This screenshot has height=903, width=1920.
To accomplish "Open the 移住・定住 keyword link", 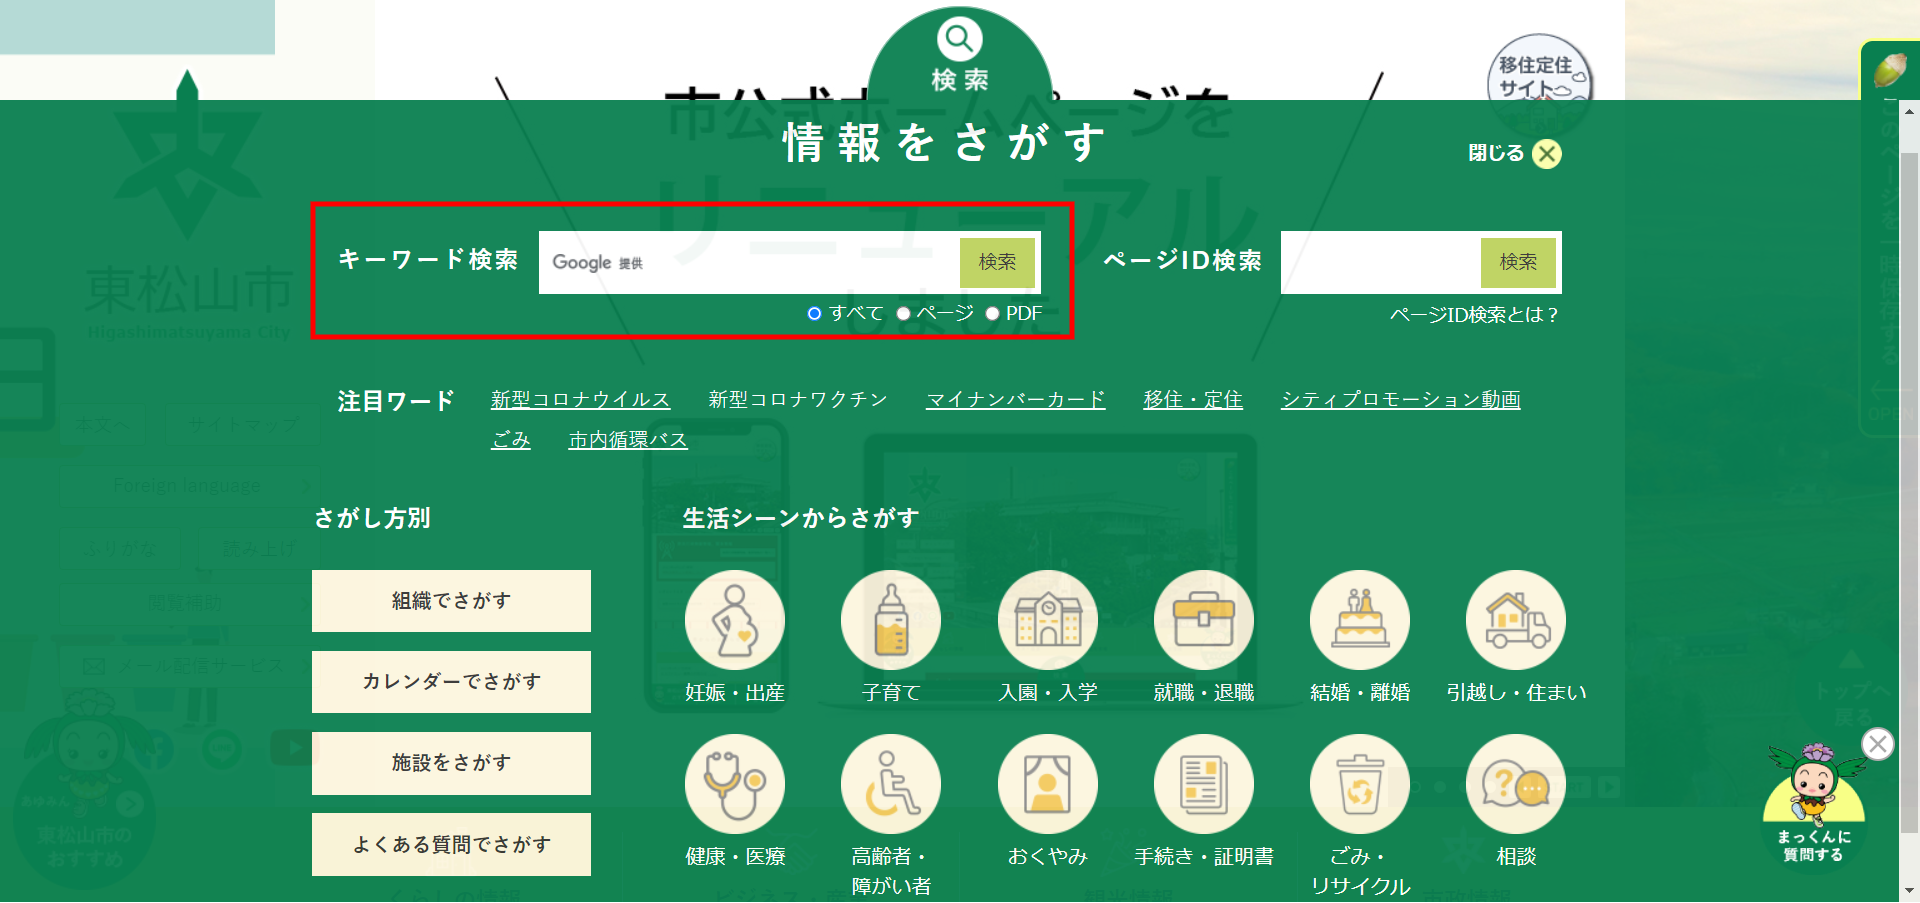I will (1193, 400).
